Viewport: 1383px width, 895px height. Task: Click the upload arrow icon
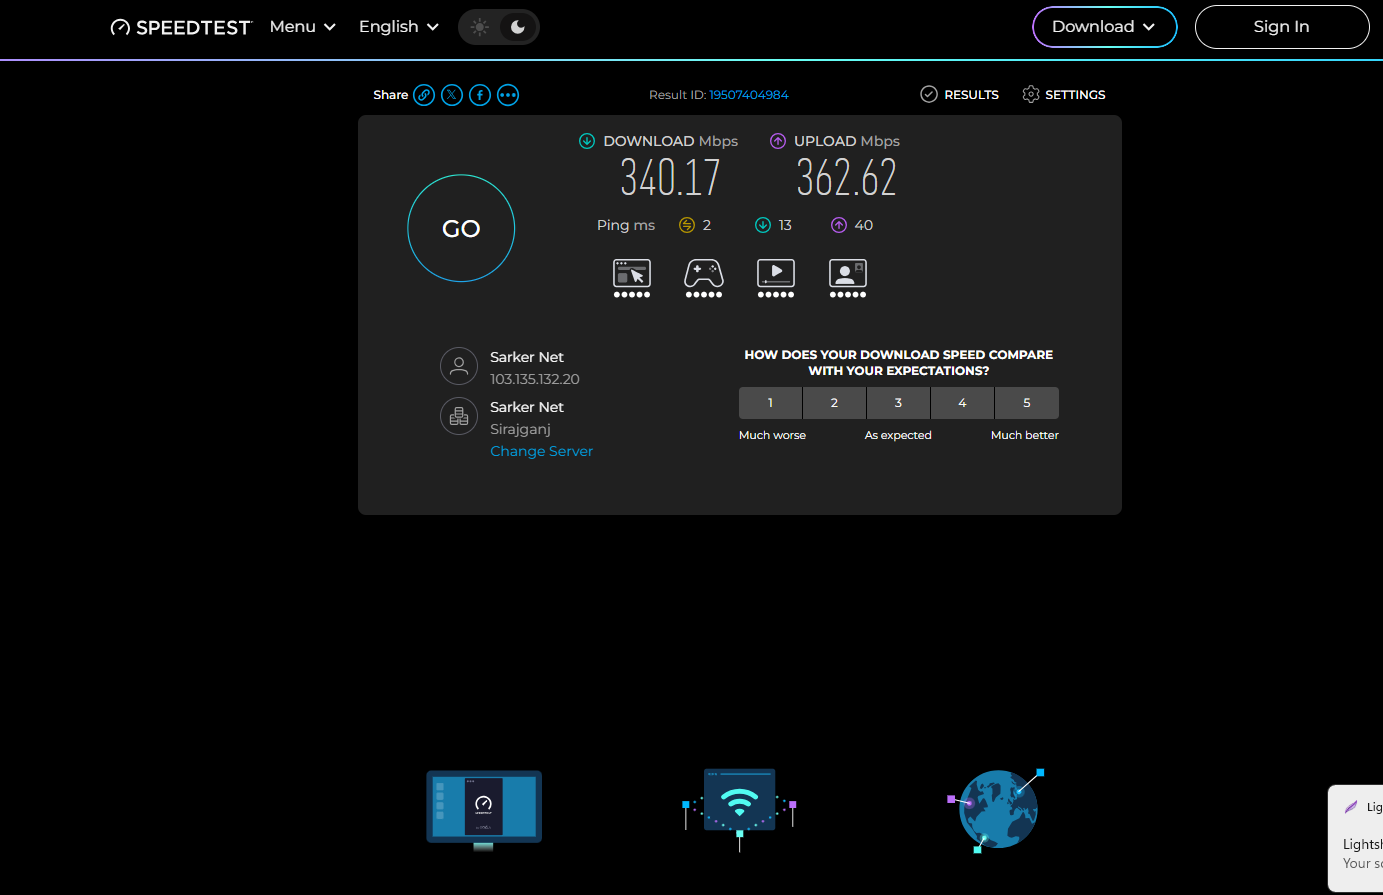click(x=778, y=141)
